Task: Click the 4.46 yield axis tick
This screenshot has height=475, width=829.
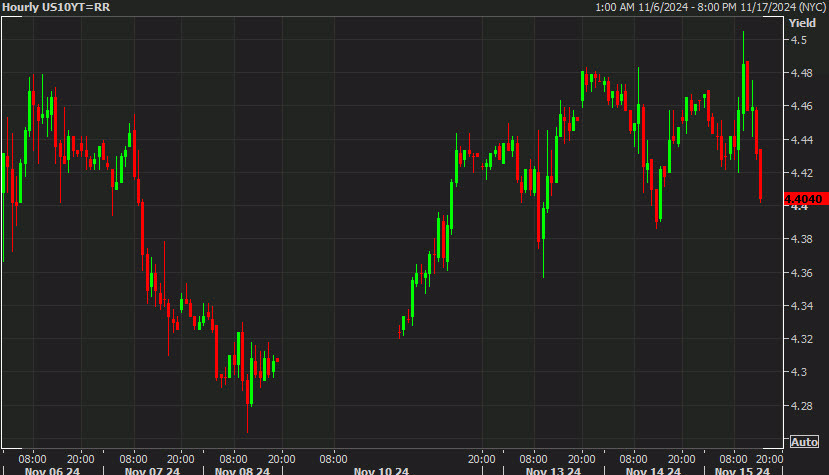Action: tap(802, 106)
